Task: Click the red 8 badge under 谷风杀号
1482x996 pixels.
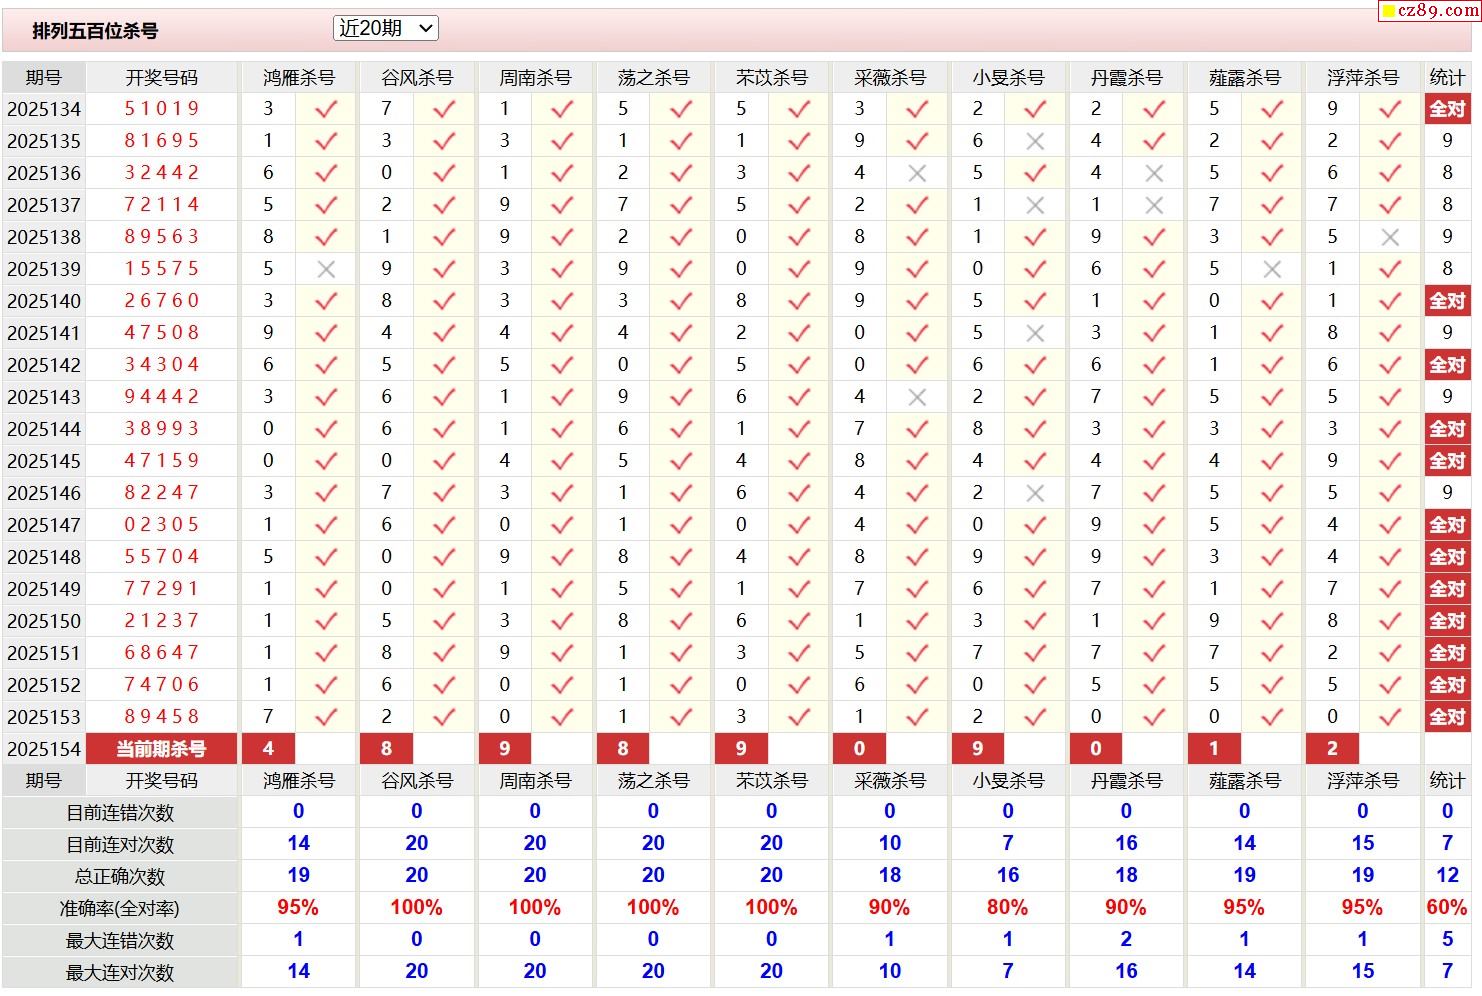Action: 386,749
